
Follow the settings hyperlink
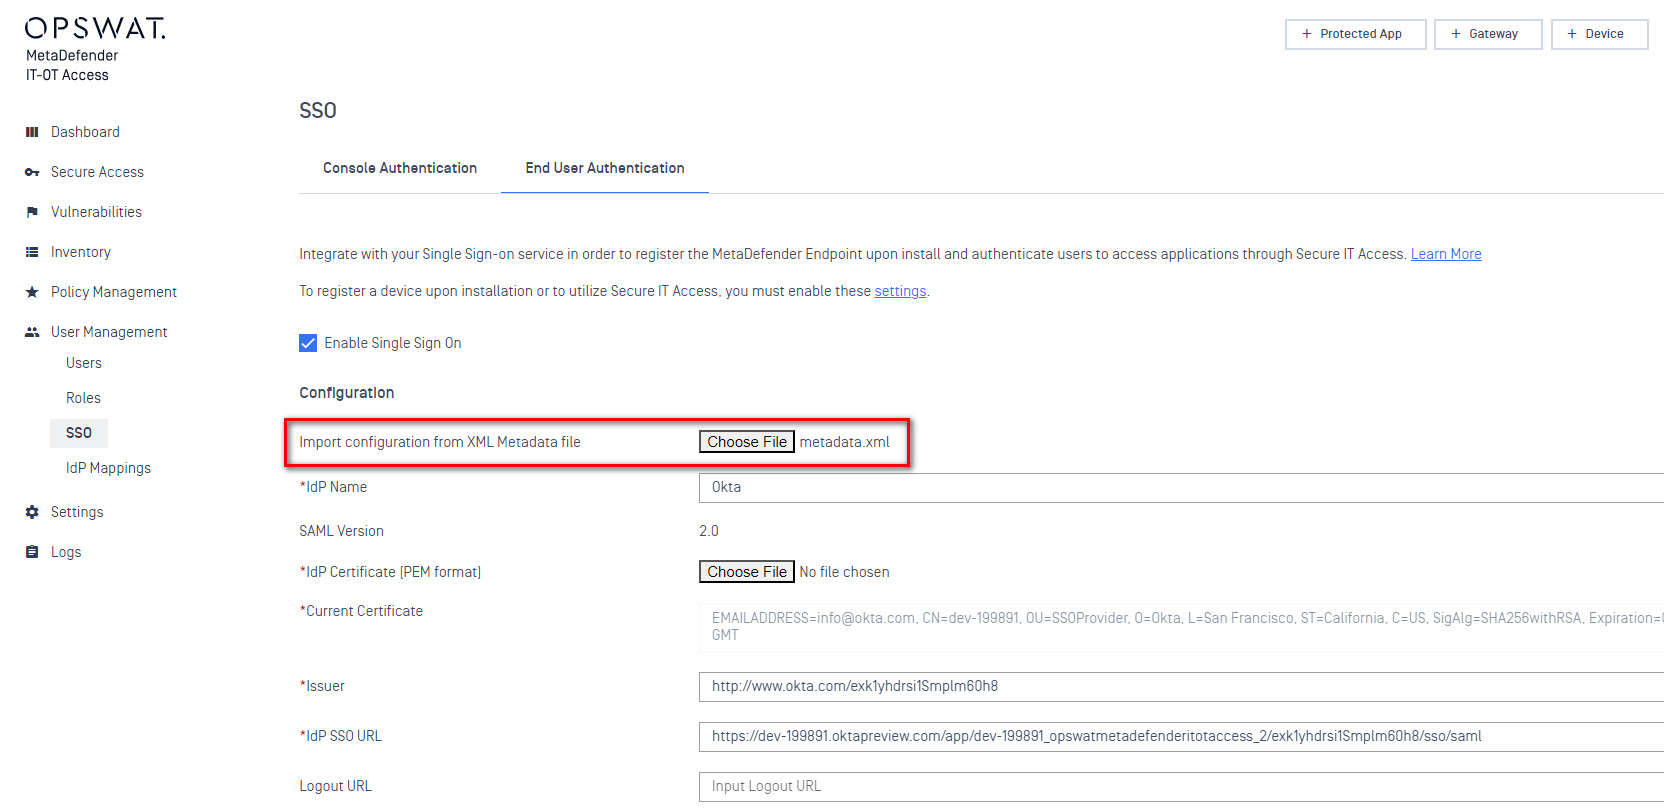[x=900, y=291]
